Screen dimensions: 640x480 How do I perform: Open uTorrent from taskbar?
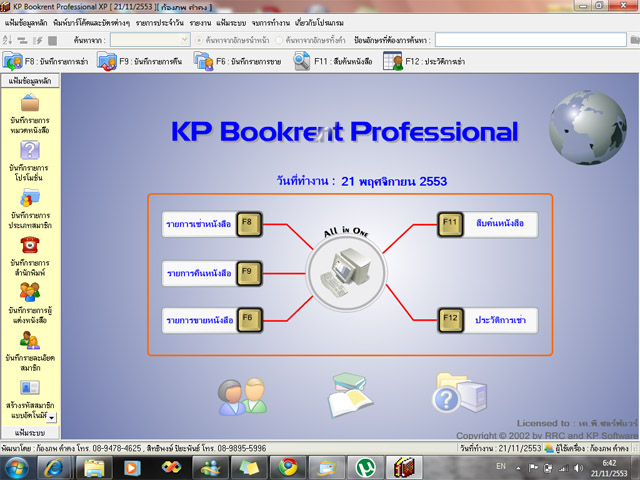366,468
